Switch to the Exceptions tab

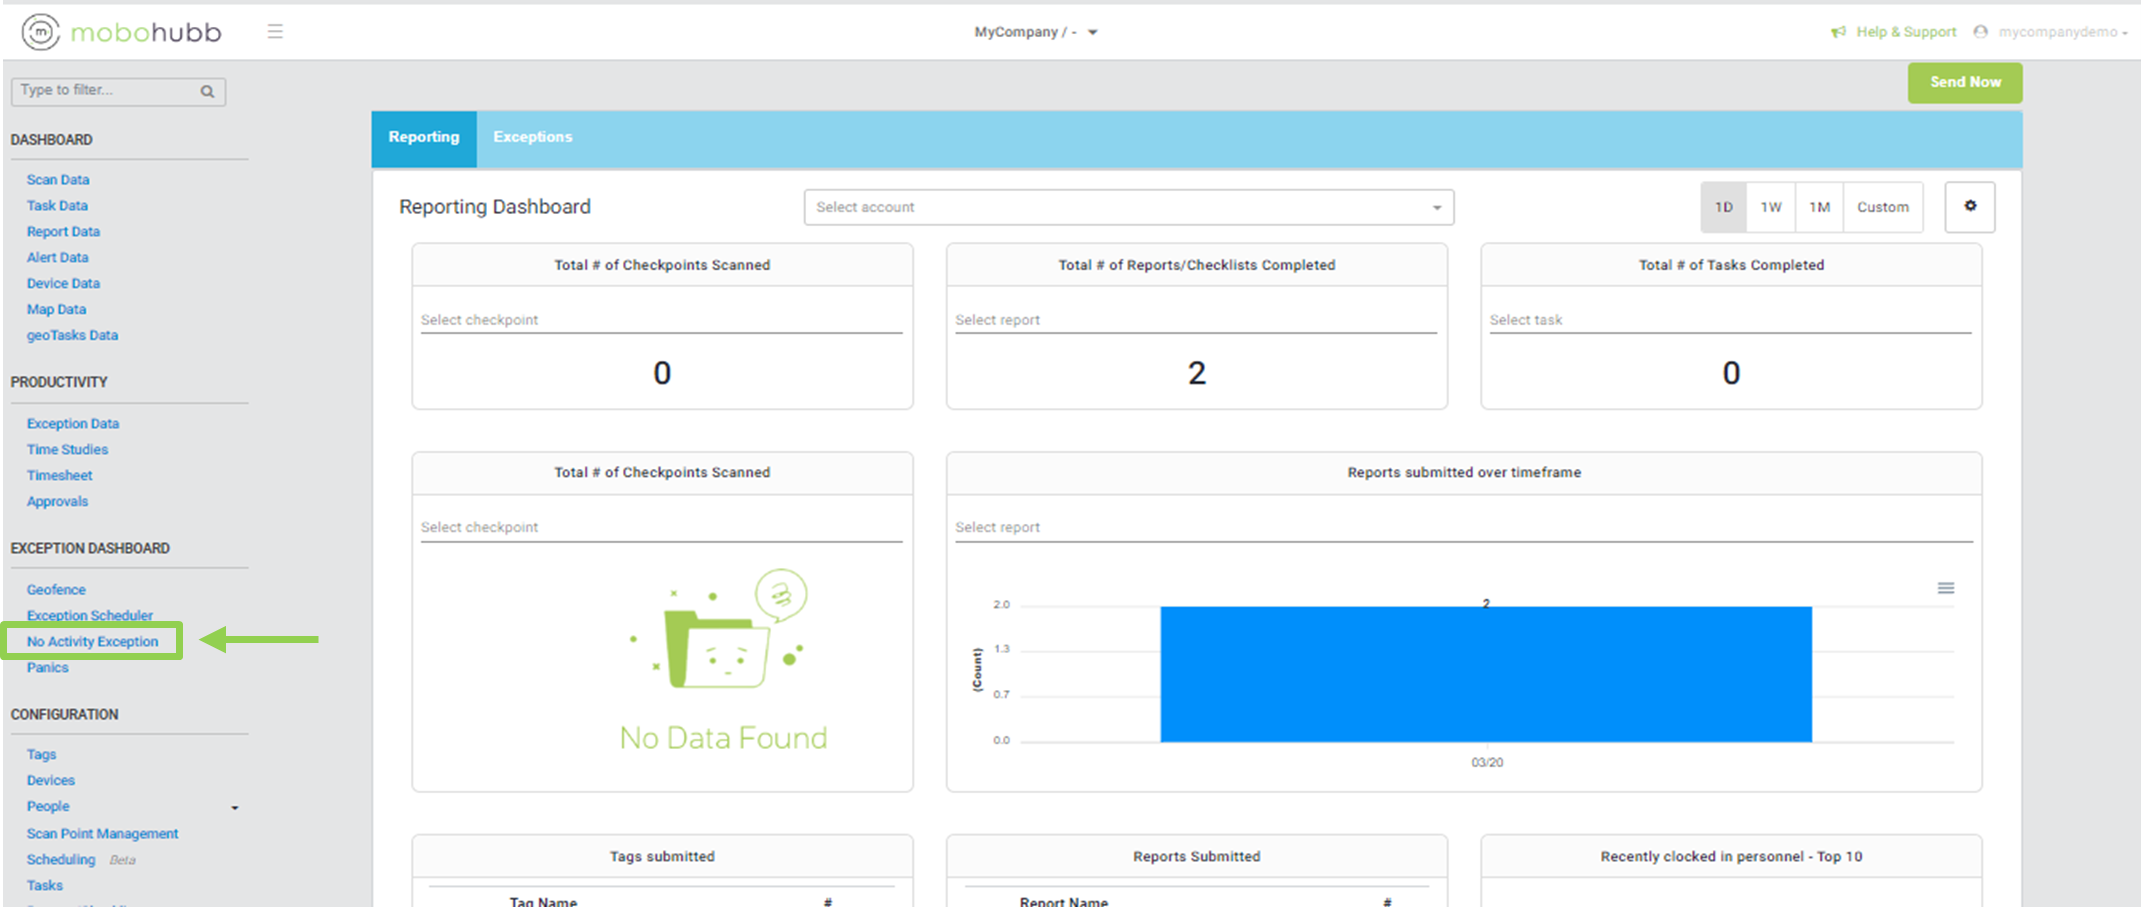(532, 137)
